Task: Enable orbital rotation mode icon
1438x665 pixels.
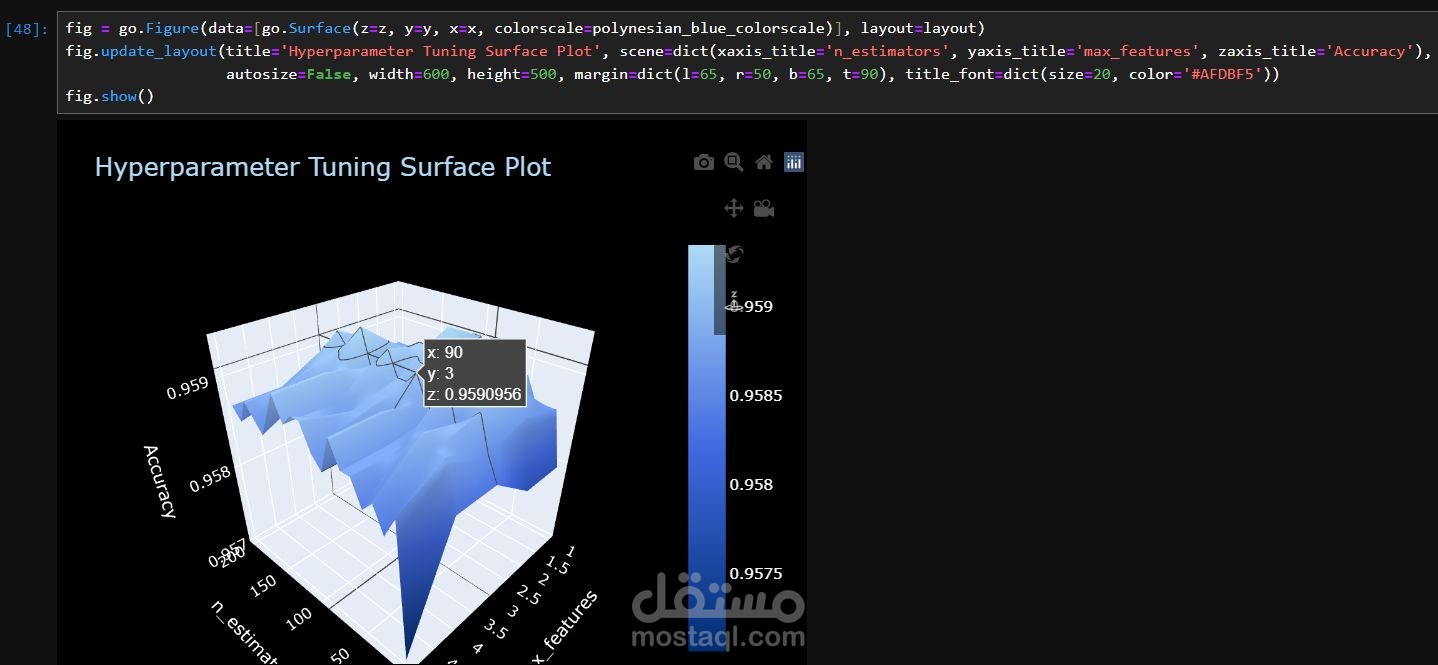Action: [x=733, y=254]
